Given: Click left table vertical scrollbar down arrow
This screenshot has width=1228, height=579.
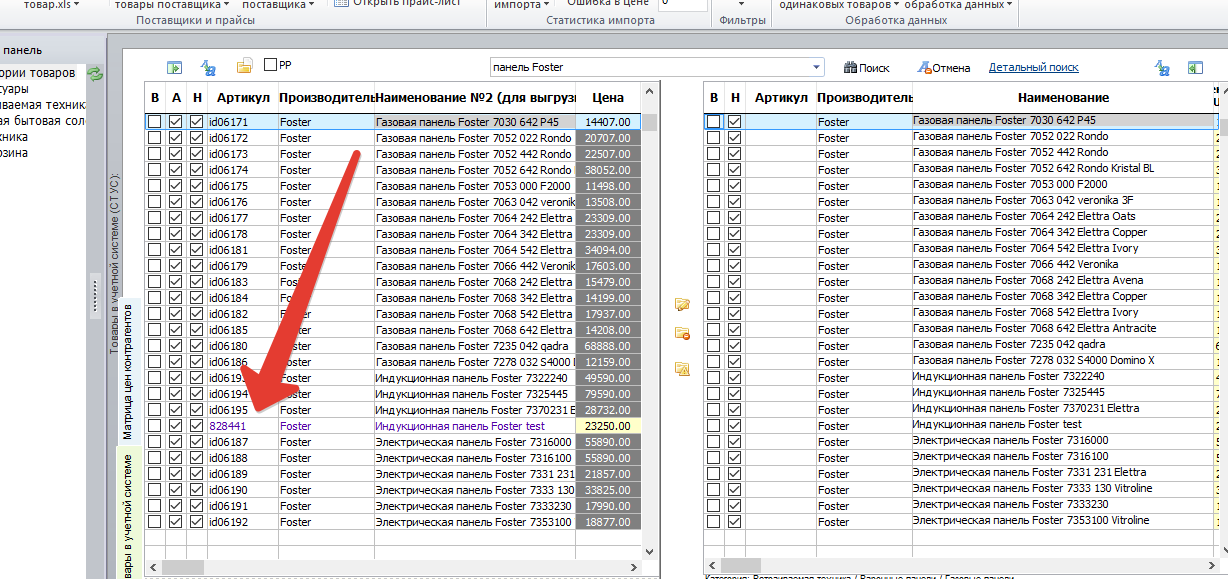Looking at the screenshot, I should click(x=650, y=550).
